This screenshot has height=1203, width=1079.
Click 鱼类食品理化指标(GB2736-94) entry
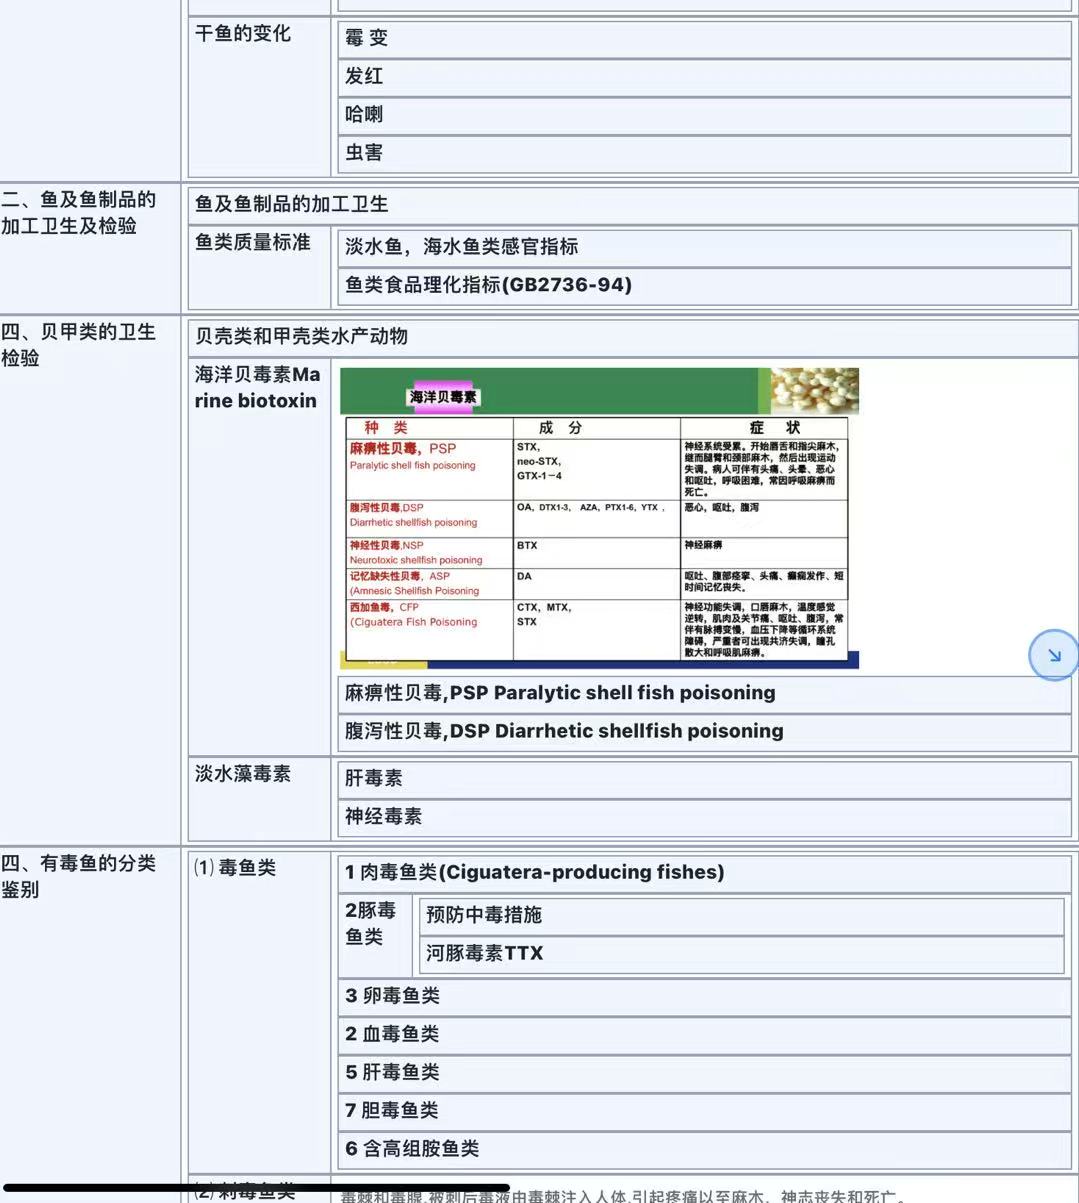(488, 285)
